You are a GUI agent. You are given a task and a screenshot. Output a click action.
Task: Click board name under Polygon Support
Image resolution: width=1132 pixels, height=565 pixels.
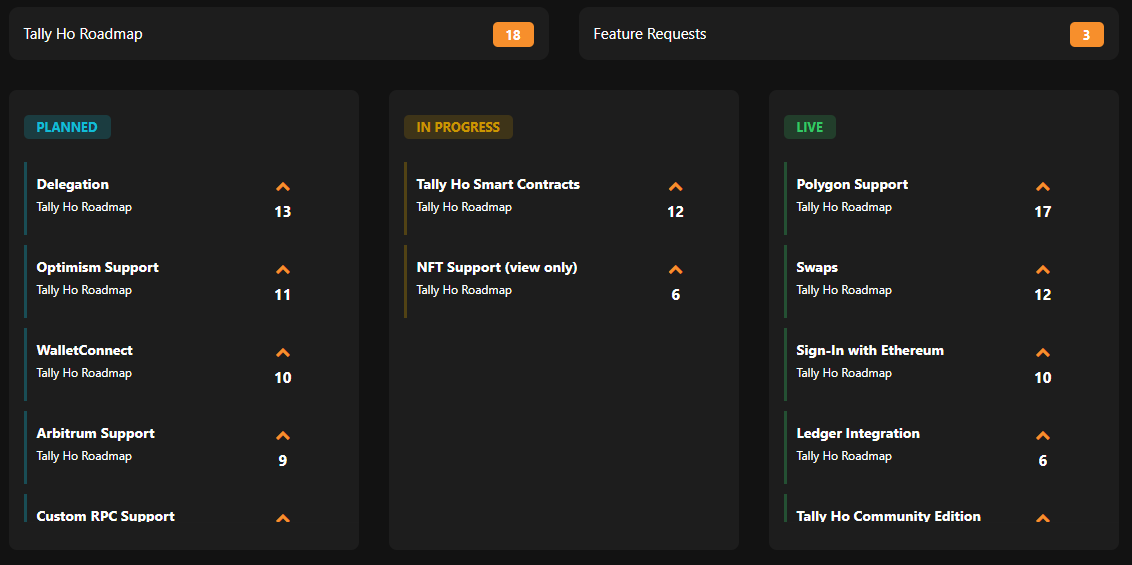(844, 207)
